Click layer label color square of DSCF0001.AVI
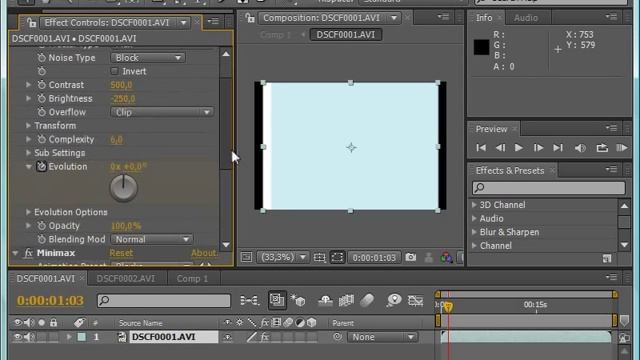 (82, 337)
